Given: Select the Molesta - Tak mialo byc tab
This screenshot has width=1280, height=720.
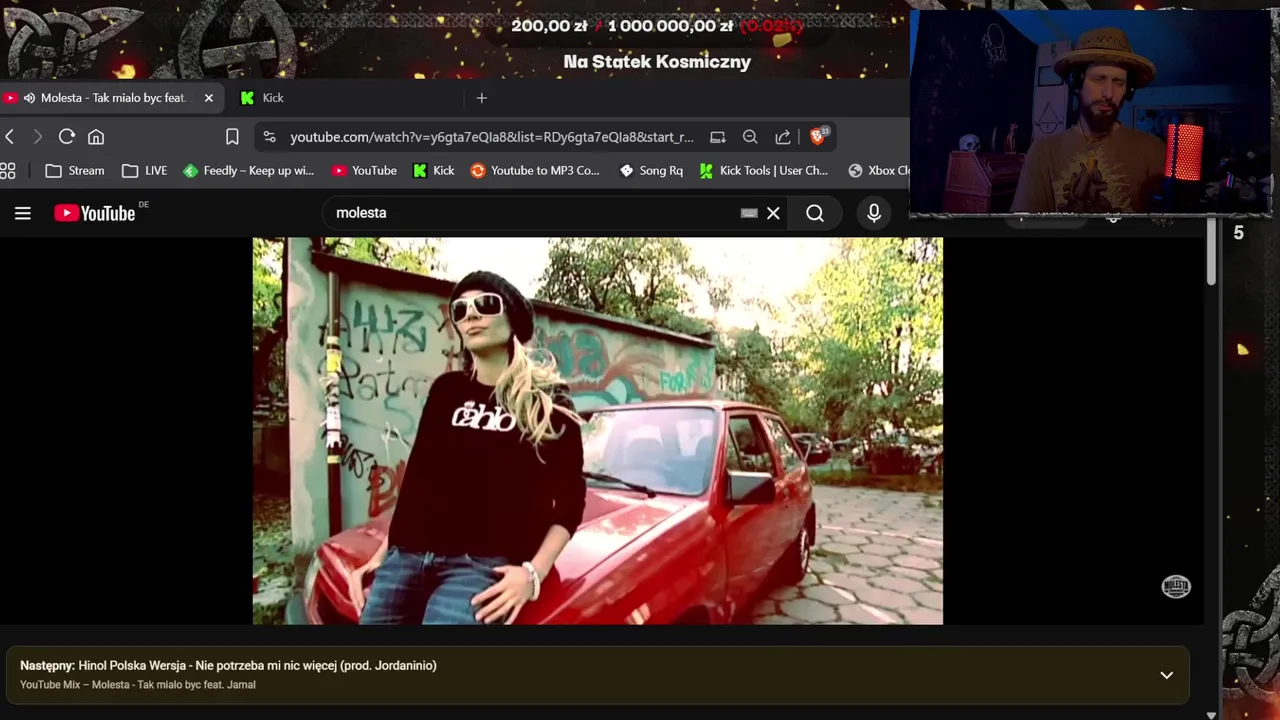Looking at the screenshot, I should tap(113, 98).
